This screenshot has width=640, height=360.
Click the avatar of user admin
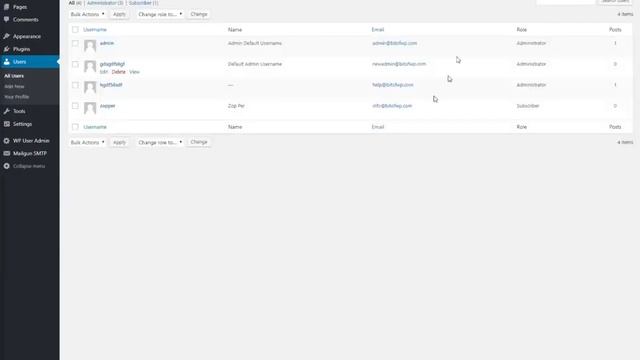pos(90,46)
